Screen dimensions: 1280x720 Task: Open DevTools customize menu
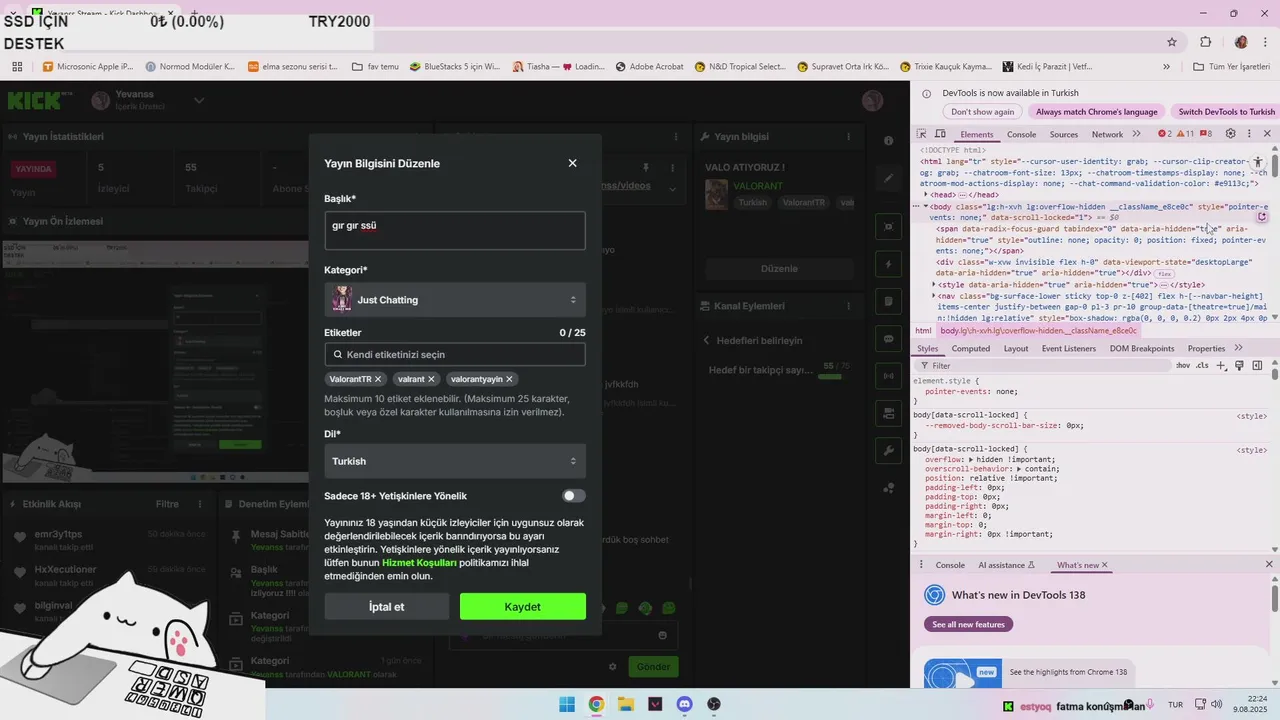(x=1248, y=134)
